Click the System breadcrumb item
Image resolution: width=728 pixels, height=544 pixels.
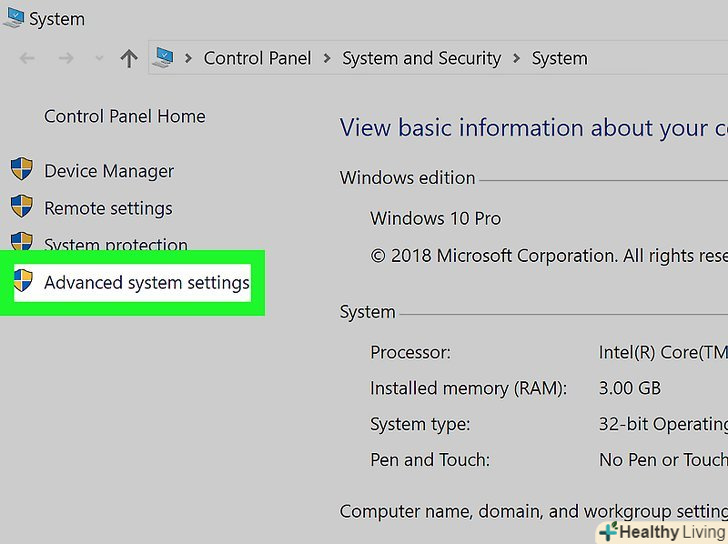559,59
